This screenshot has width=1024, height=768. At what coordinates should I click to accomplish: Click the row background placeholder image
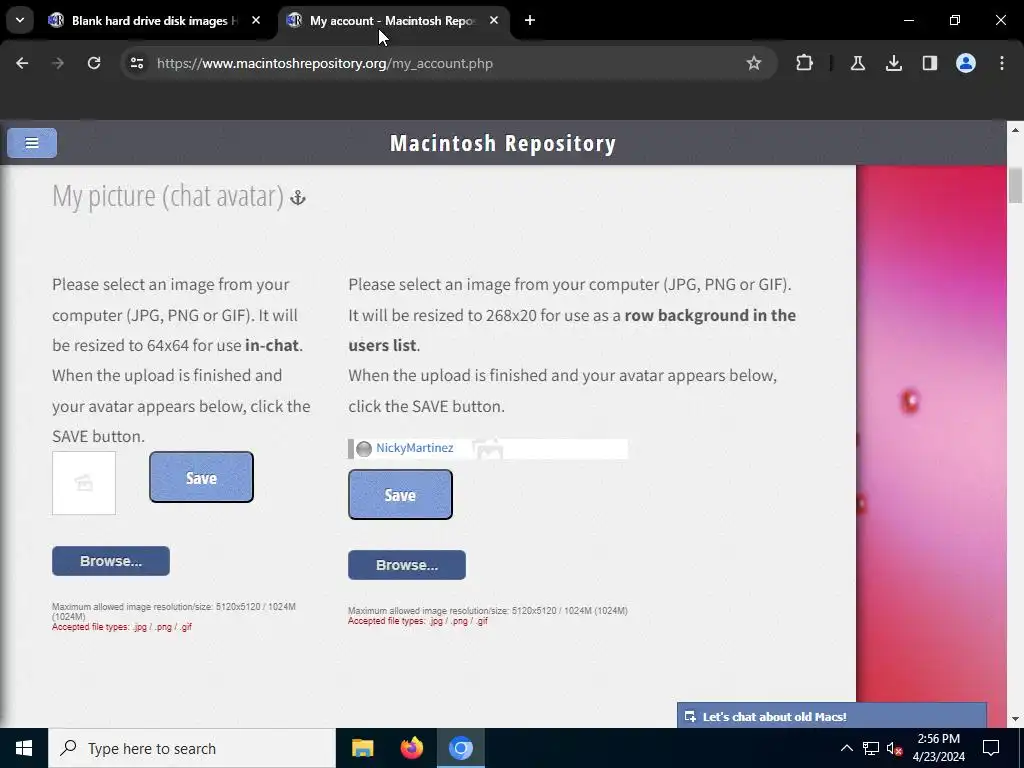click(x=488, y=449)
